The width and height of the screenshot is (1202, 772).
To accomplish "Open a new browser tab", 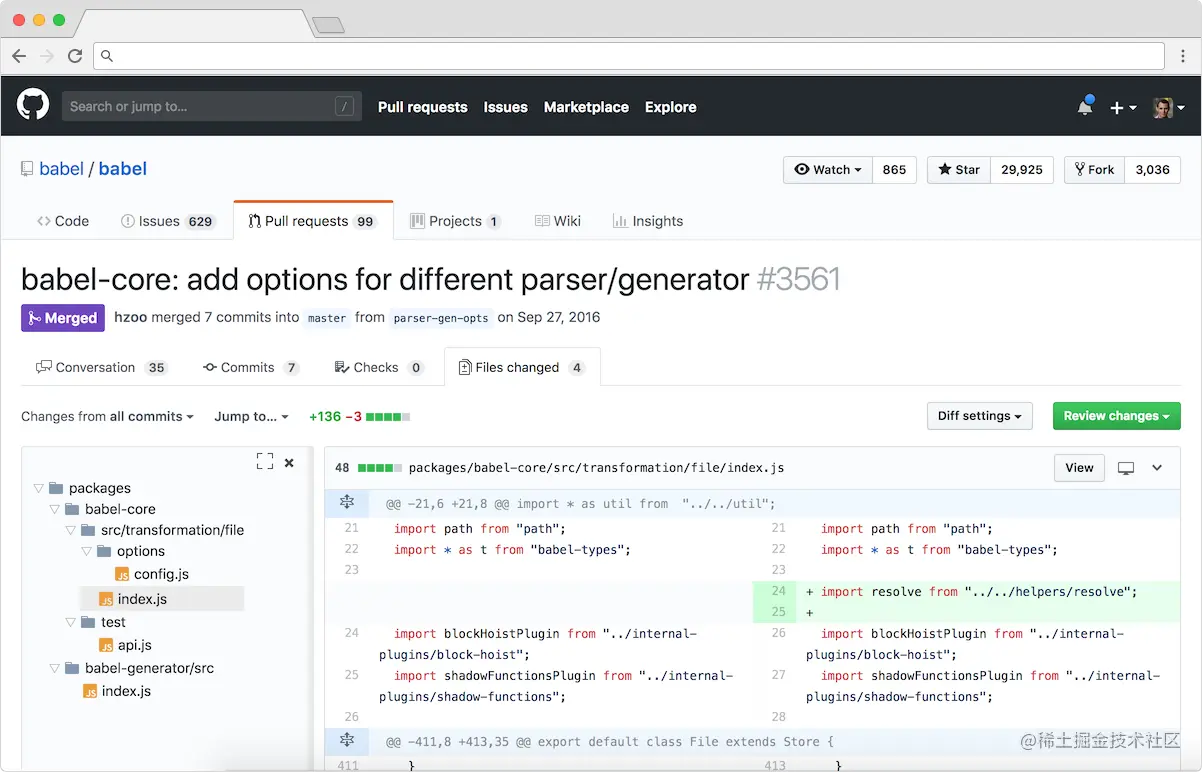I will 328,25.
